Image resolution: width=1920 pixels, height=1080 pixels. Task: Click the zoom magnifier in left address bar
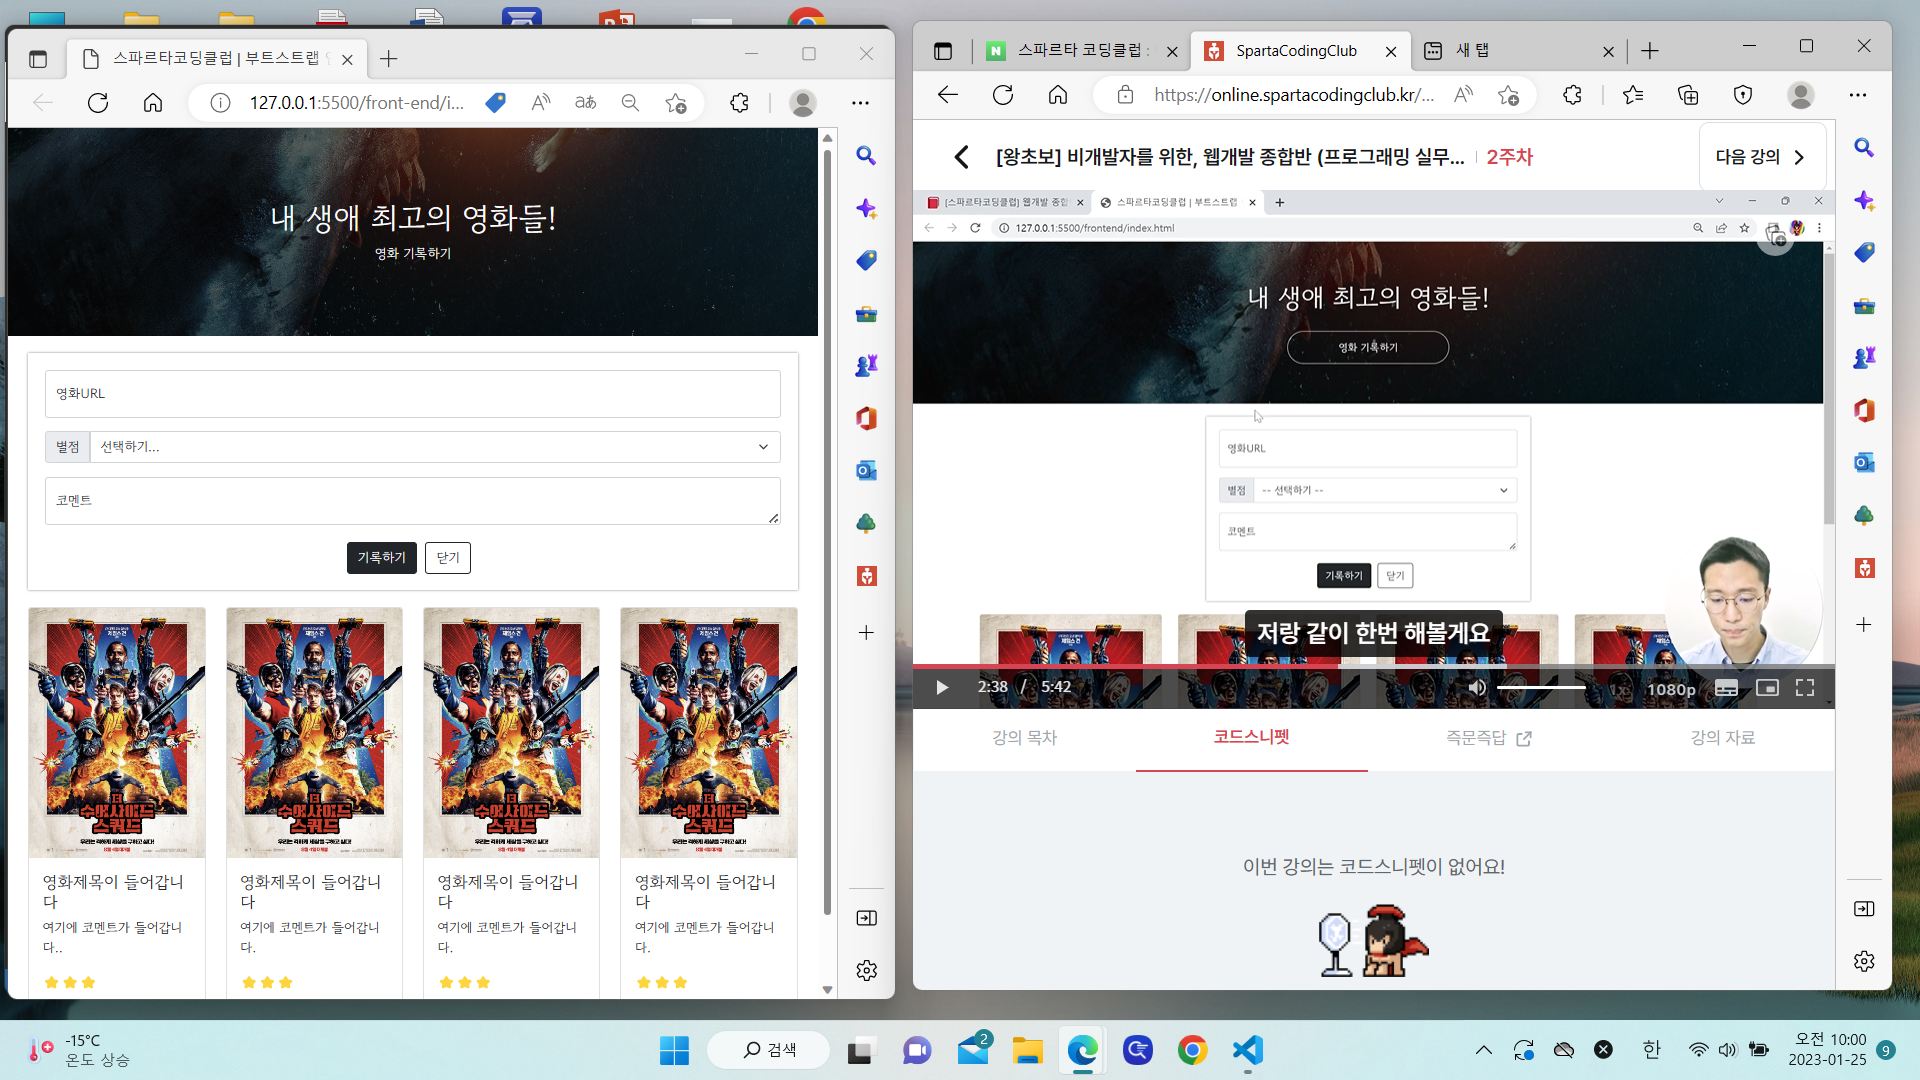coord(630,103)
